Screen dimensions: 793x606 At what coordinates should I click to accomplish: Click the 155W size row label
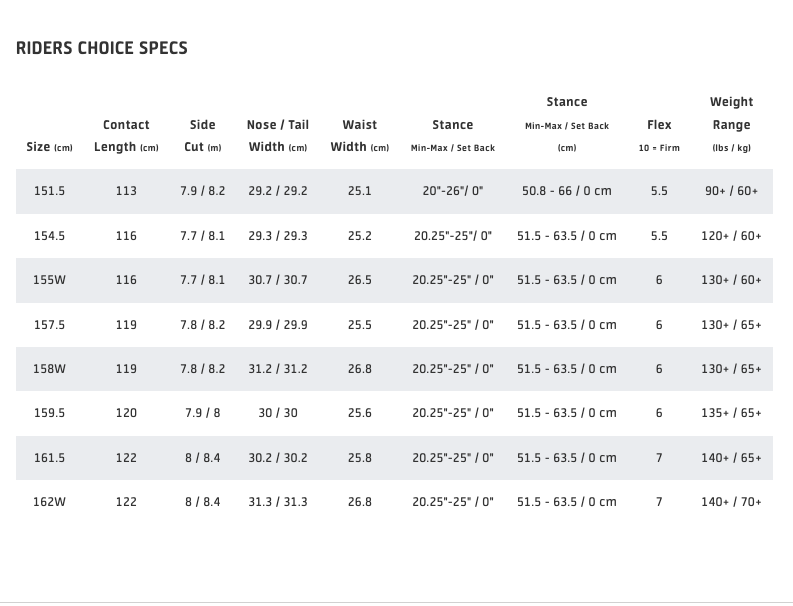coord(49,280)
